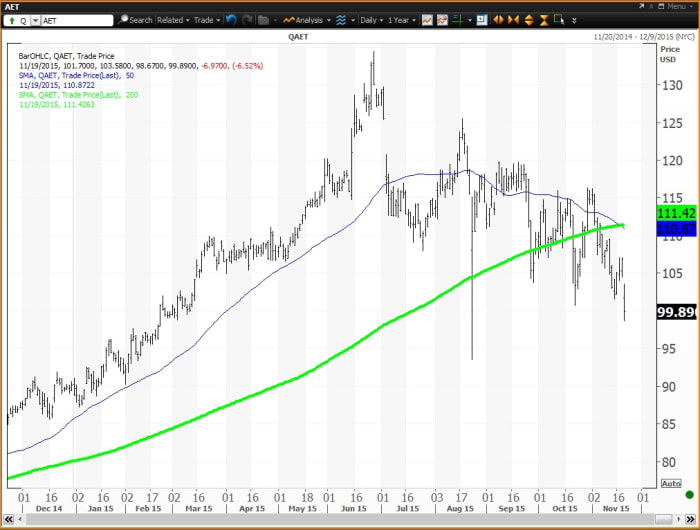Image resolution: width=700 pixels, height=530 pixels.
Task: Click the line chart style icon
Action: coord(427,20)
